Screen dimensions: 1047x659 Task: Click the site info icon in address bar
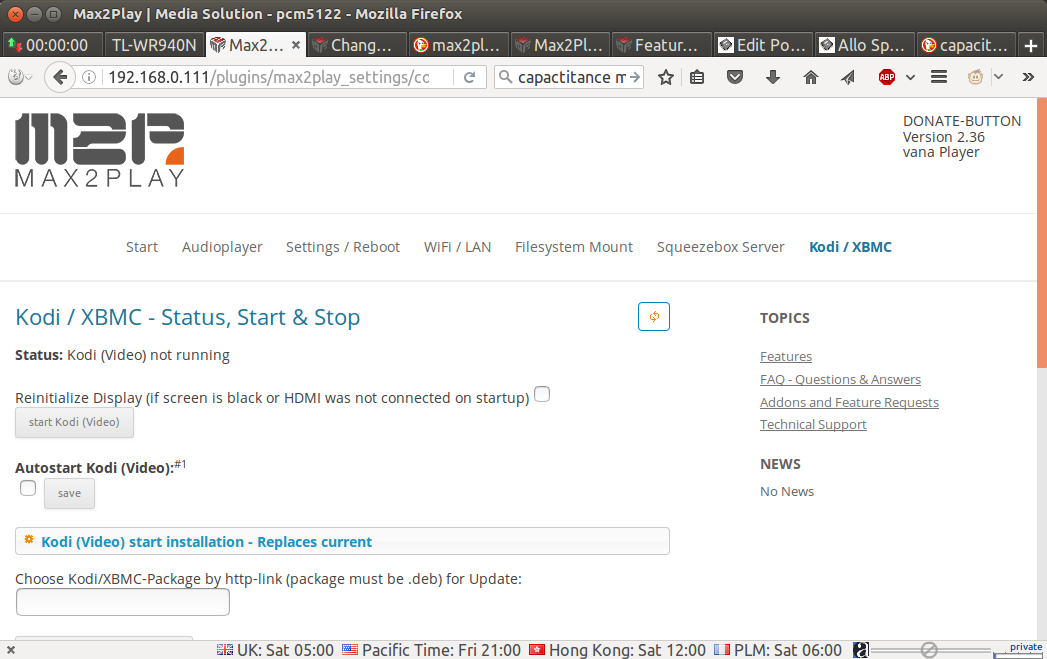(89, 77)
